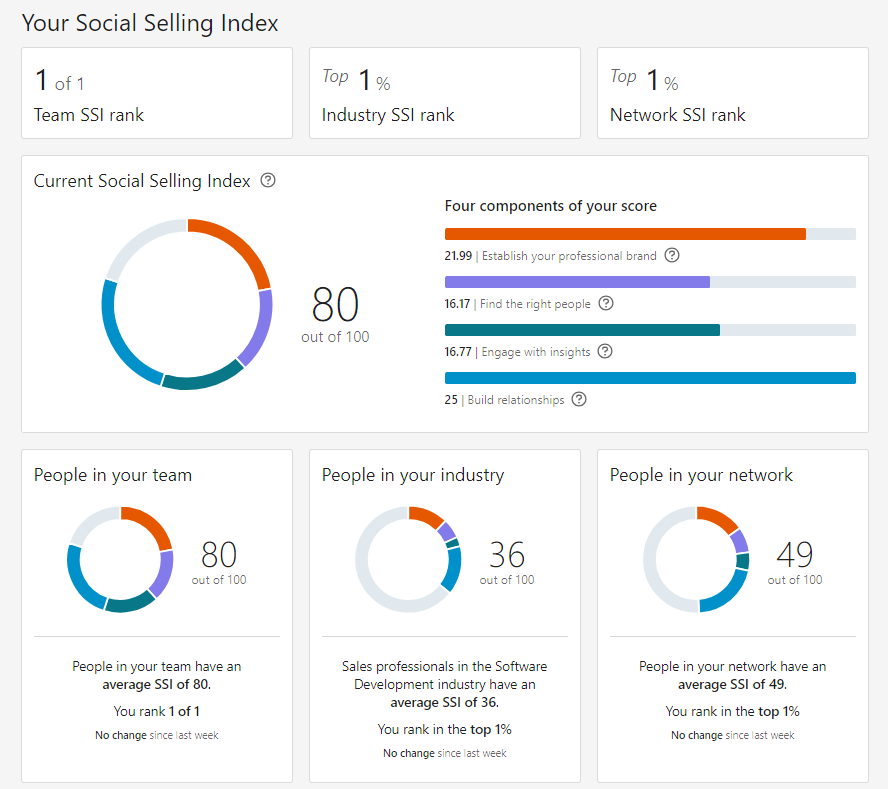Click the Build relationships progress bar
Viewport: 888px width, 789px height.
click(650, 377)
